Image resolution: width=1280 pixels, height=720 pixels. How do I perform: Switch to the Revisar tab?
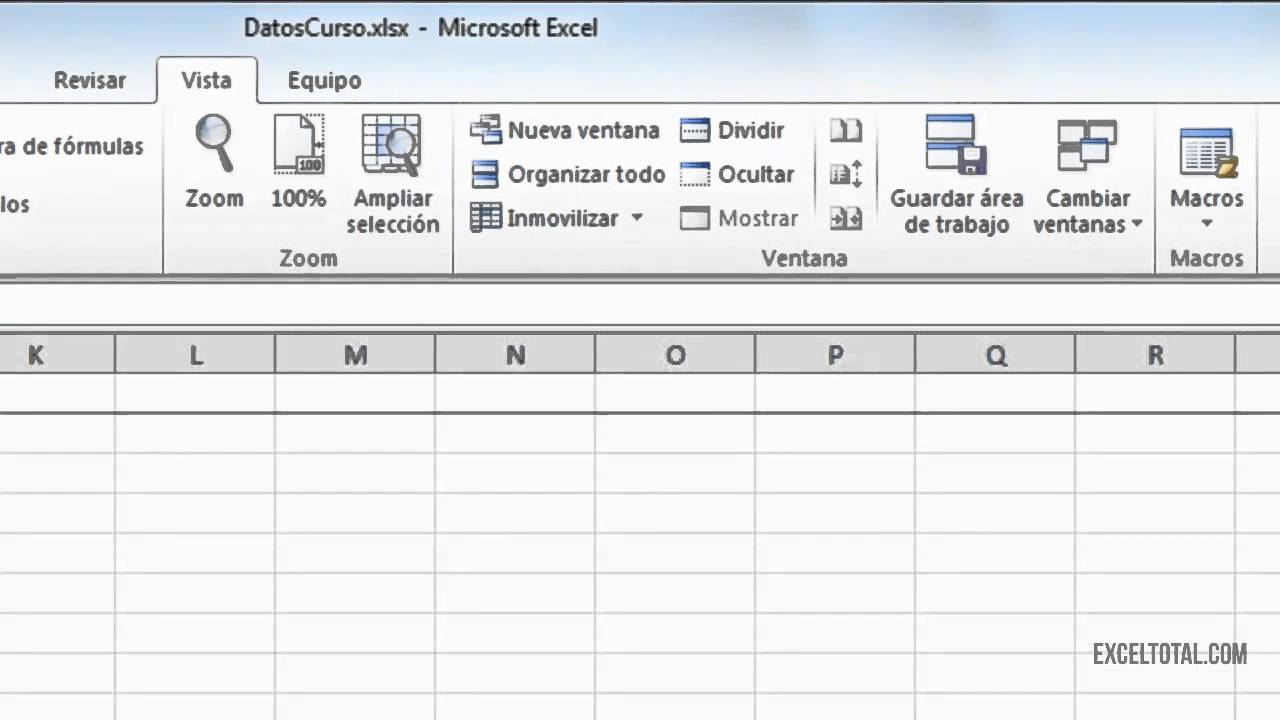(x=90, y=81)
